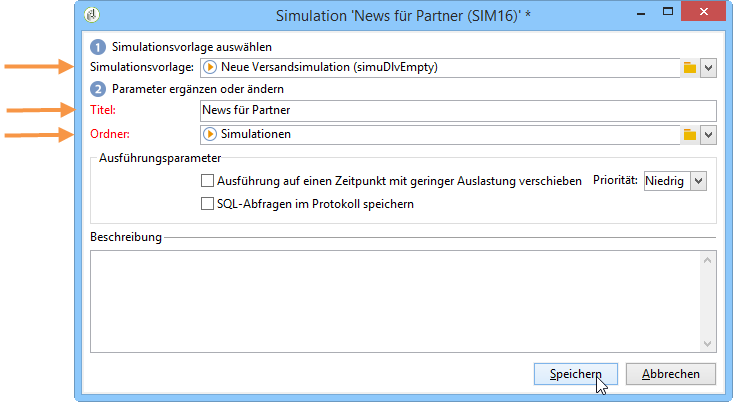747x420 pixels.
Task: Click the Abbrechen button
Action: point(670,374)
